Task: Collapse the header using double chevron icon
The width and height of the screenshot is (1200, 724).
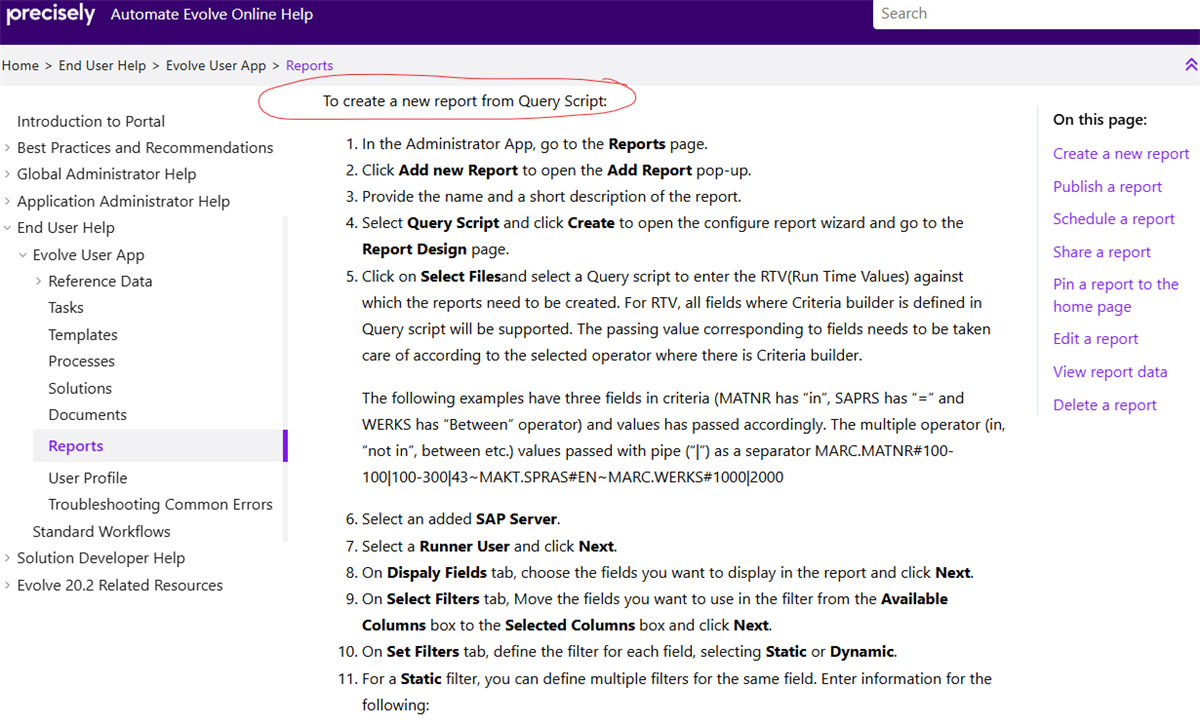Action: coord(1190,65)
